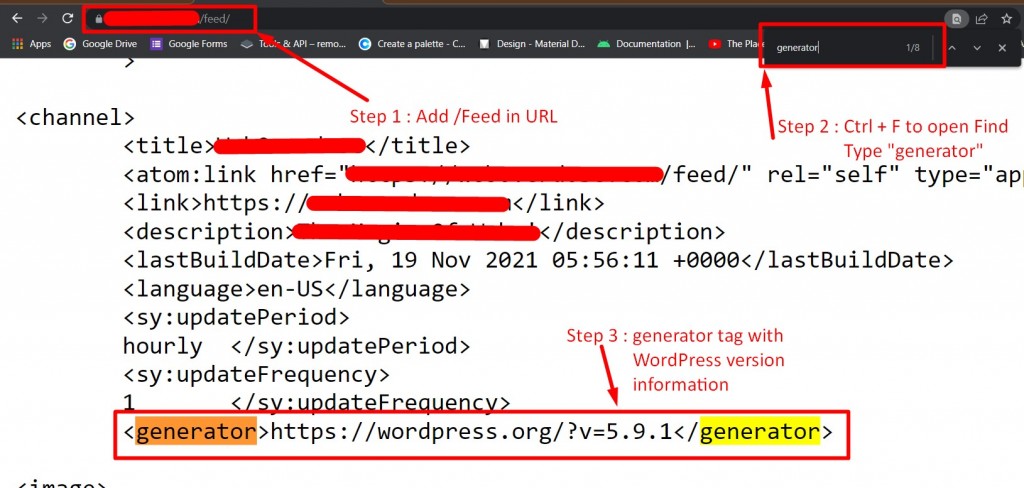Screen dimensions: 1024x488
Task: Reload the page with the refresh icon
Action: tap(67, 18)
